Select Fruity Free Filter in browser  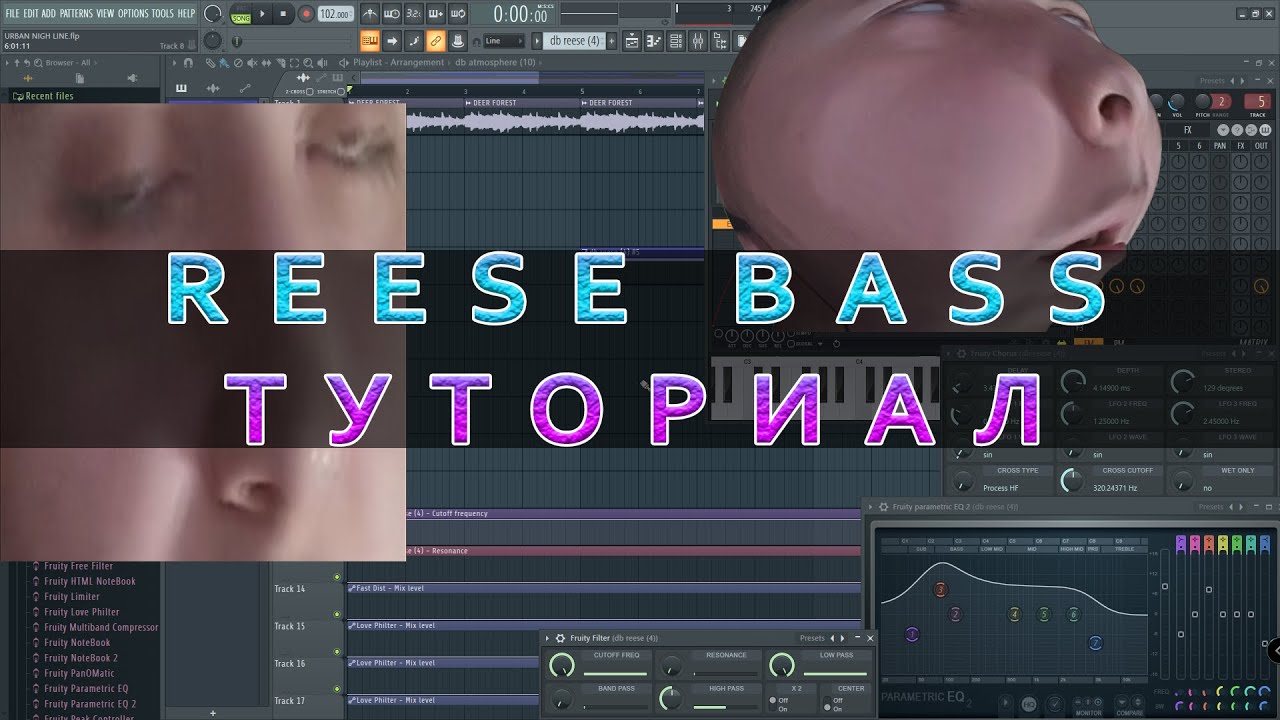[x=78, y=566]
